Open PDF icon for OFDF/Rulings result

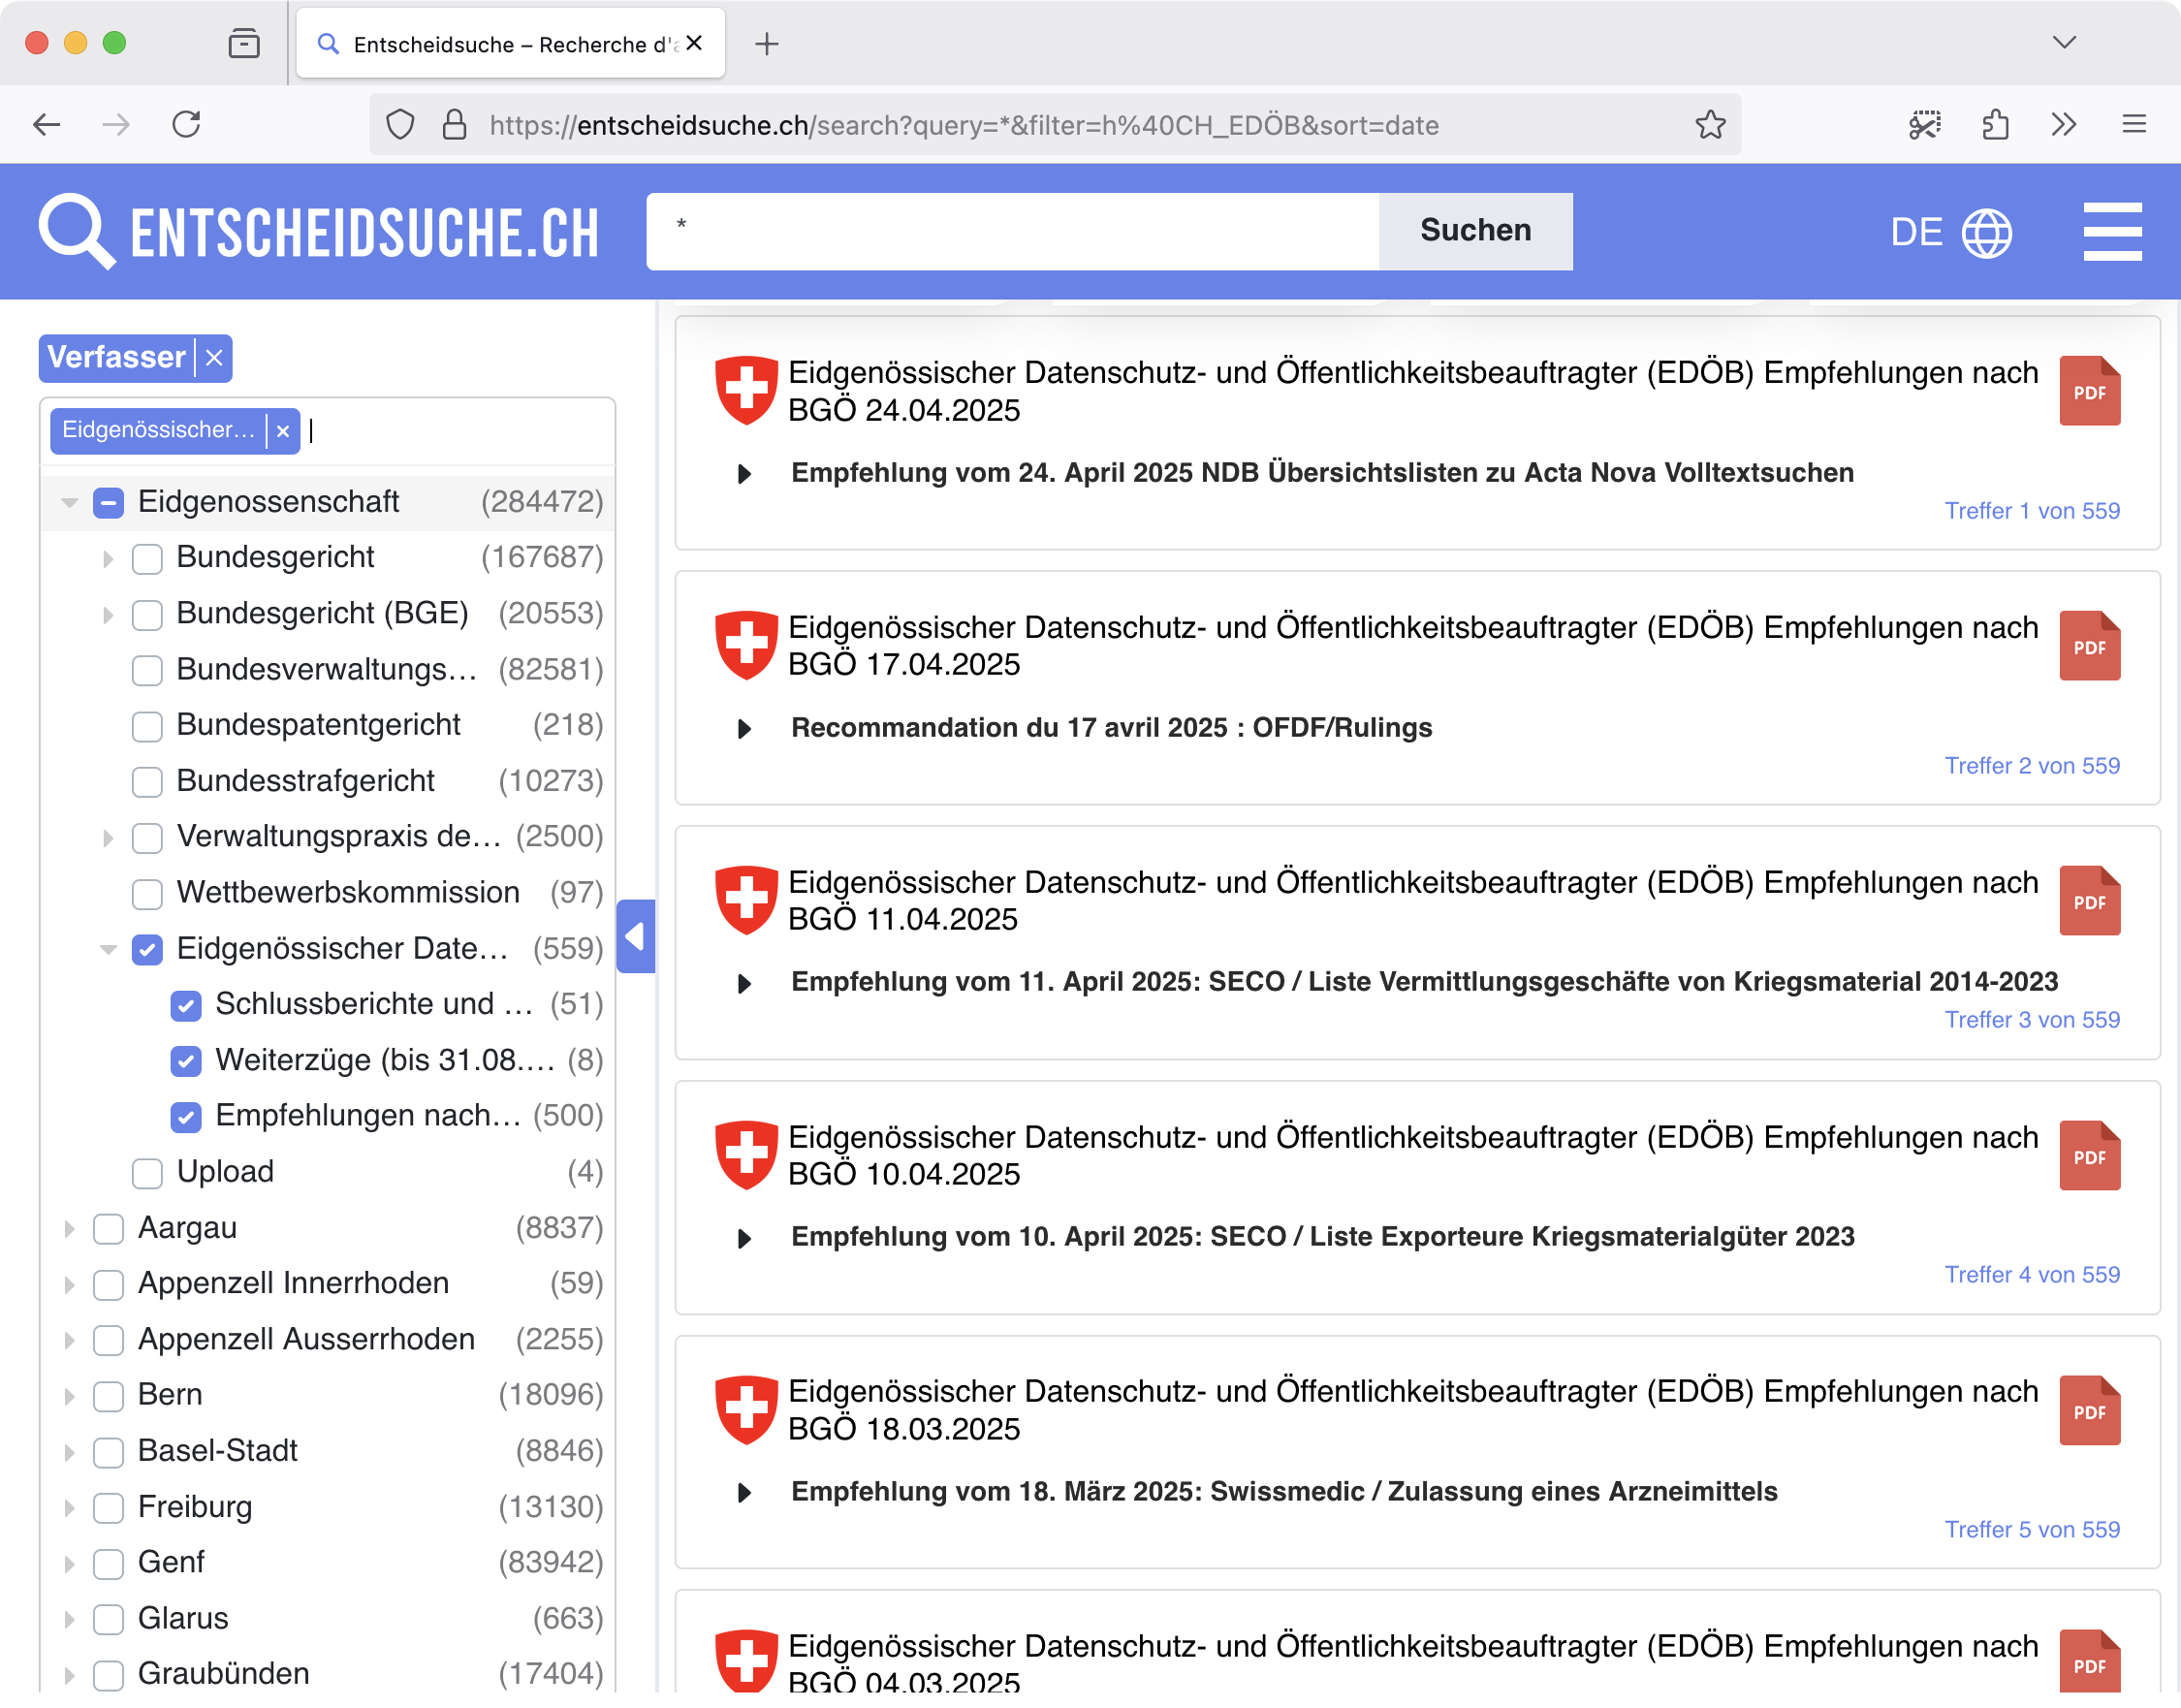click(2089, 646)
